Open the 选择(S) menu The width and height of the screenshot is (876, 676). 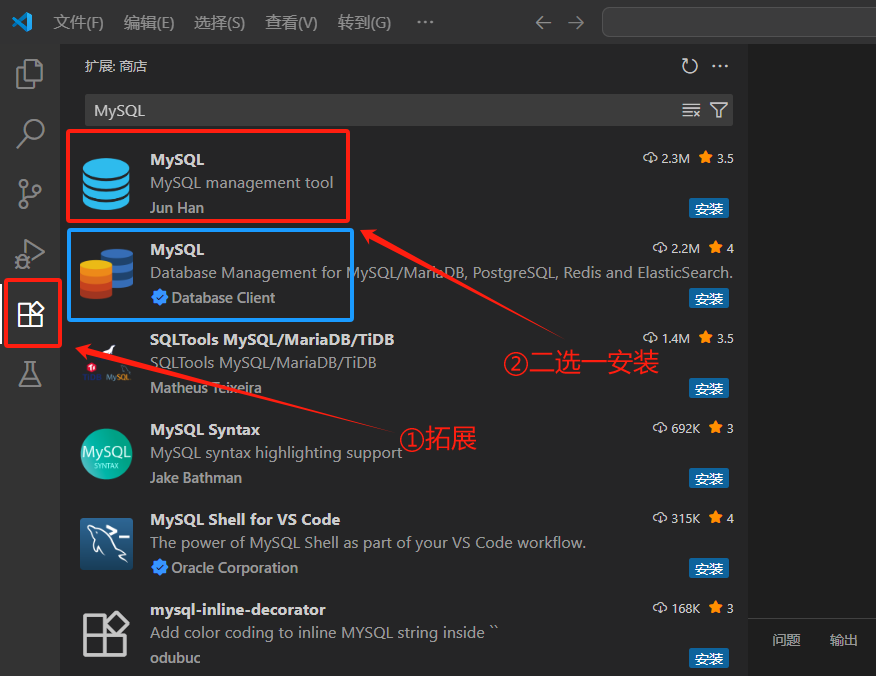coord(219,23)
